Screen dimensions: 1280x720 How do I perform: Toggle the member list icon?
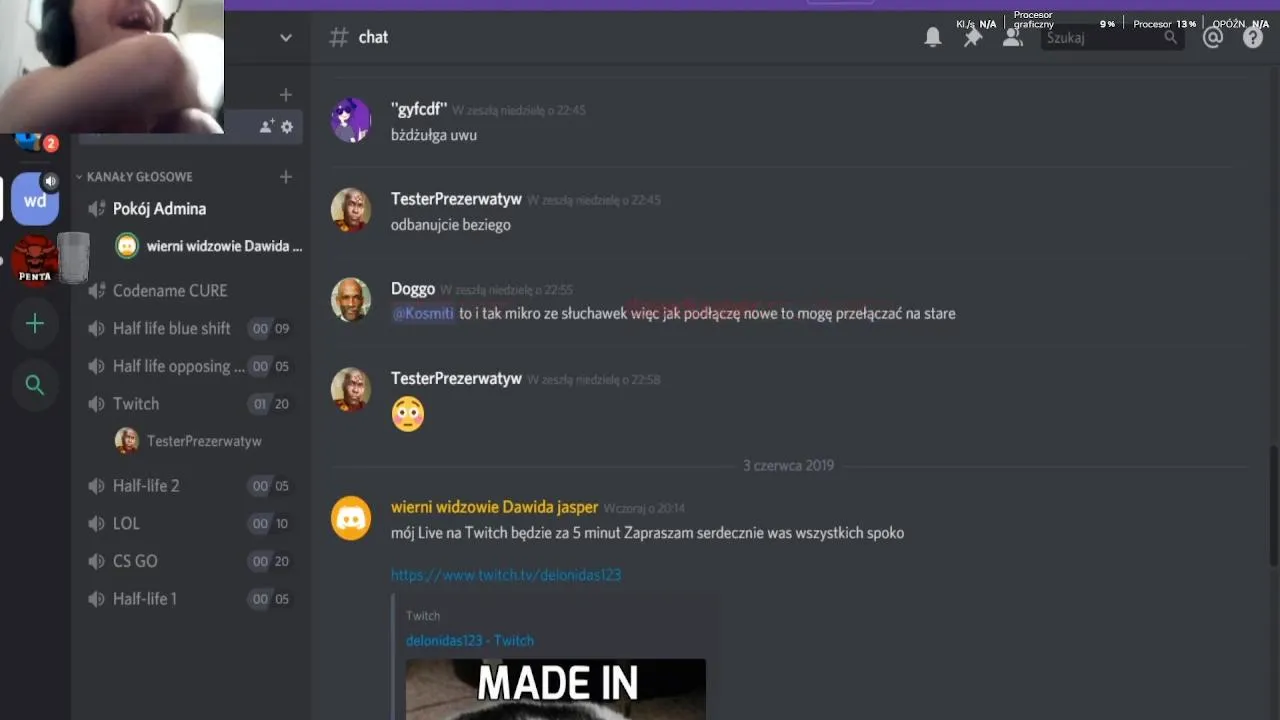click(1012, 37)
